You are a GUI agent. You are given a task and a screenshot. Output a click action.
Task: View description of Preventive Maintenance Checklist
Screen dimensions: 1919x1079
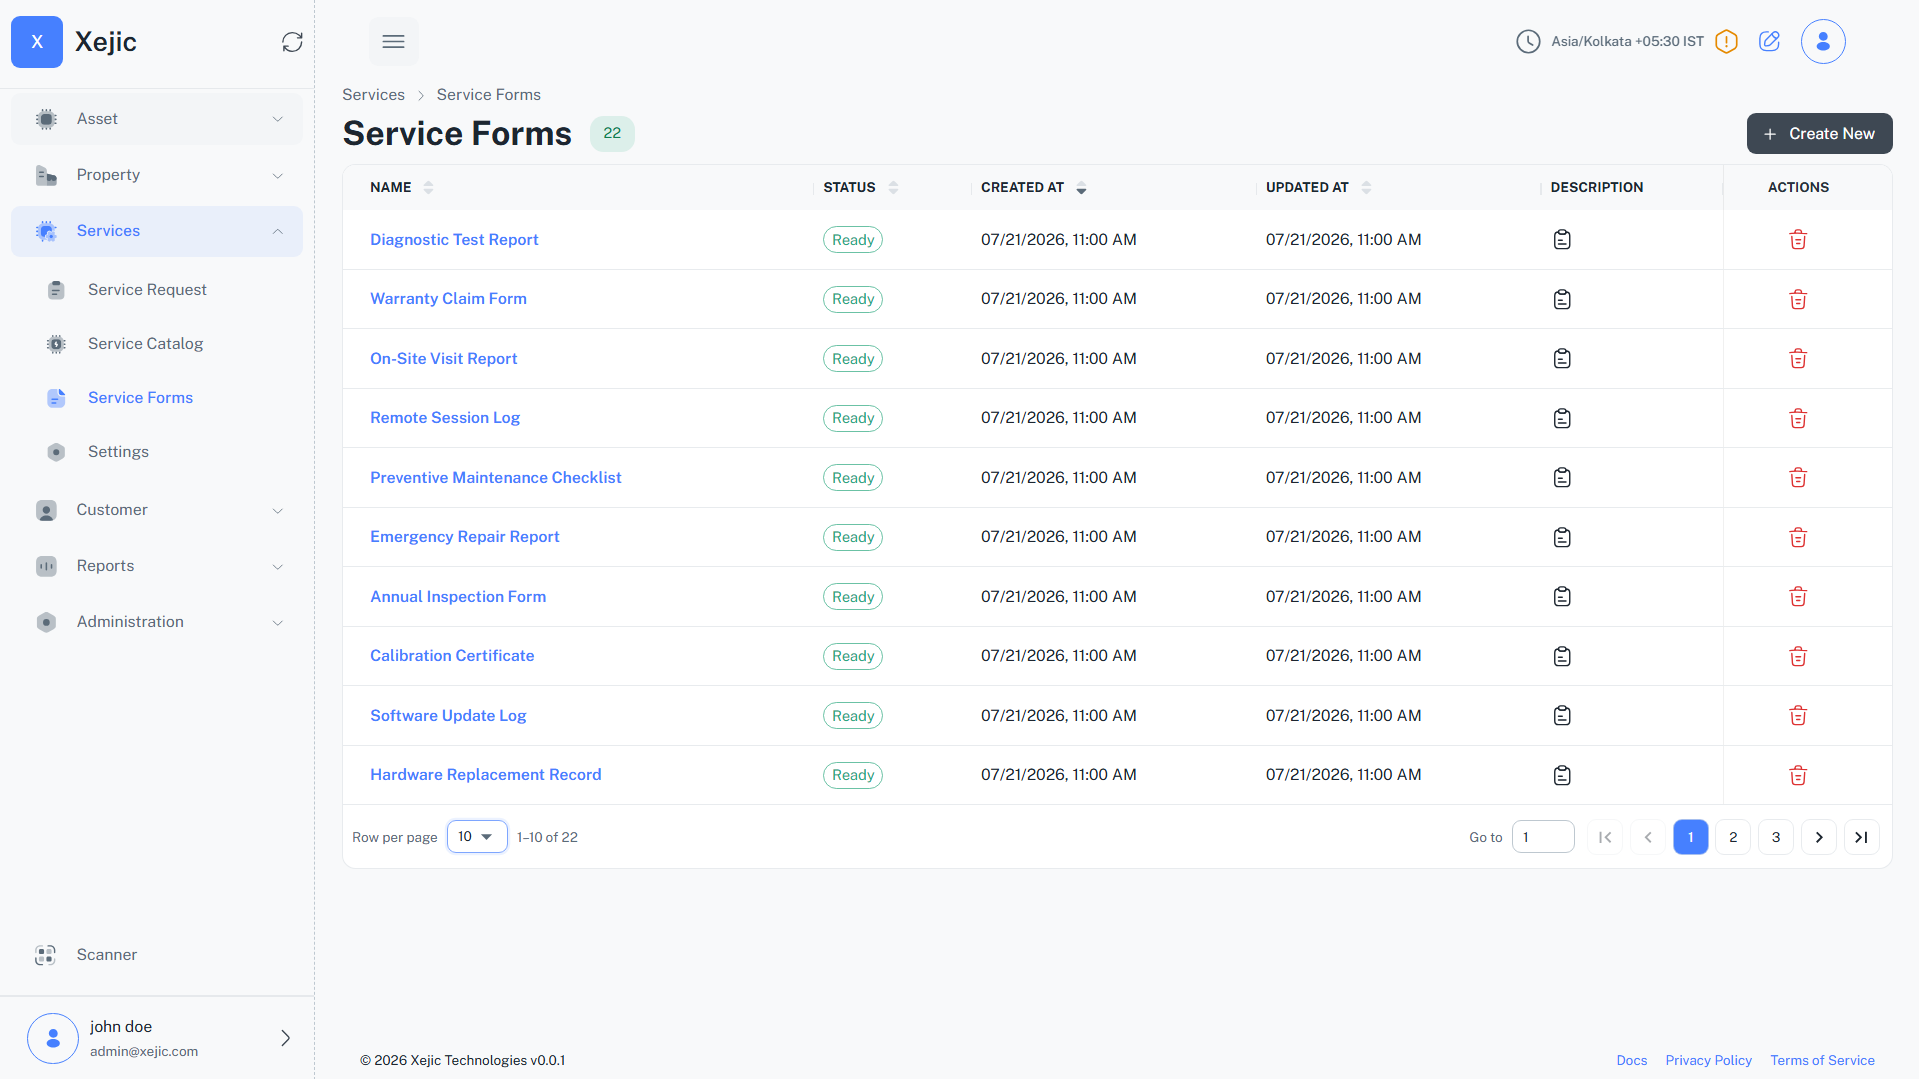(x=1562, y=478)
